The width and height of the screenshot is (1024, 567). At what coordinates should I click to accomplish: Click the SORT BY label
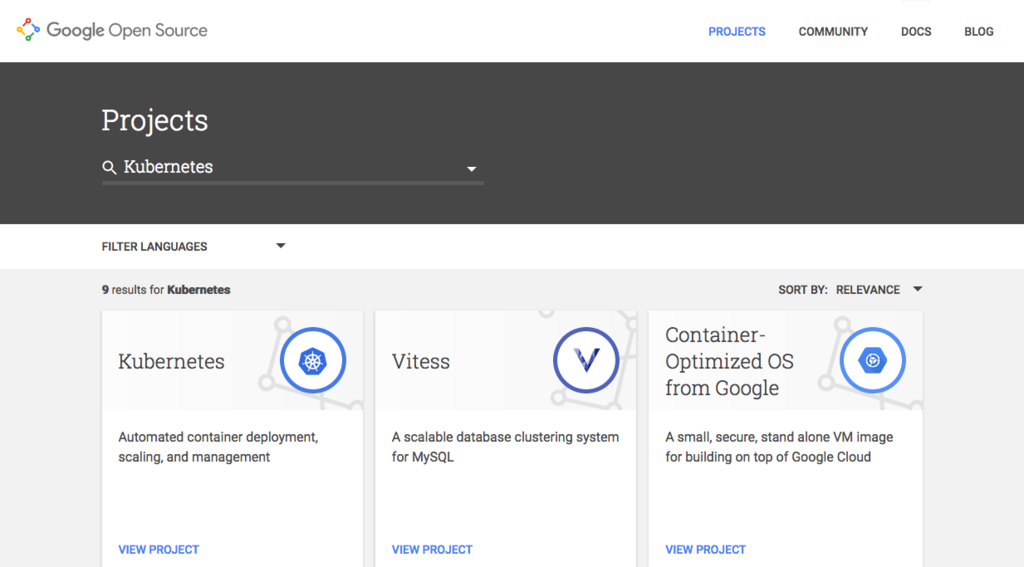tap(803, 289)
